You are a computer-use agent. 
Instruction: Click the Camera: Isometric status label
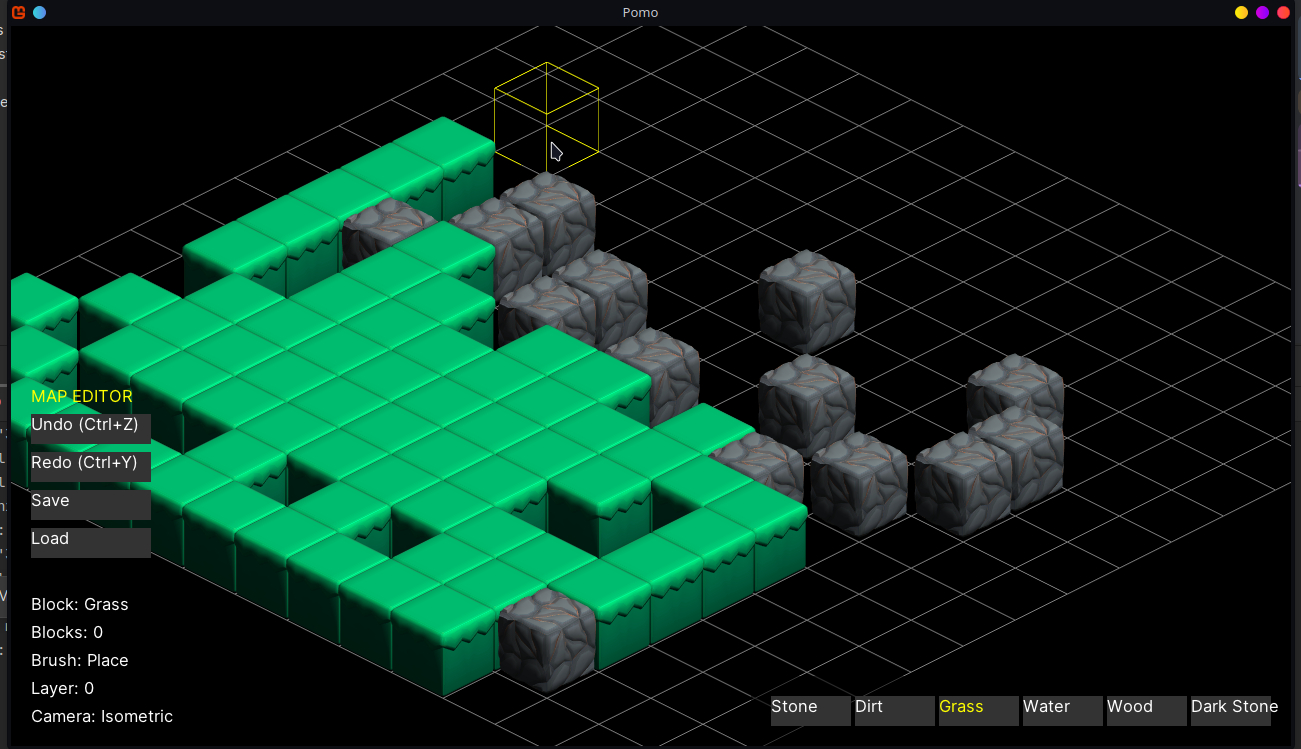click(x=102, y=717)
